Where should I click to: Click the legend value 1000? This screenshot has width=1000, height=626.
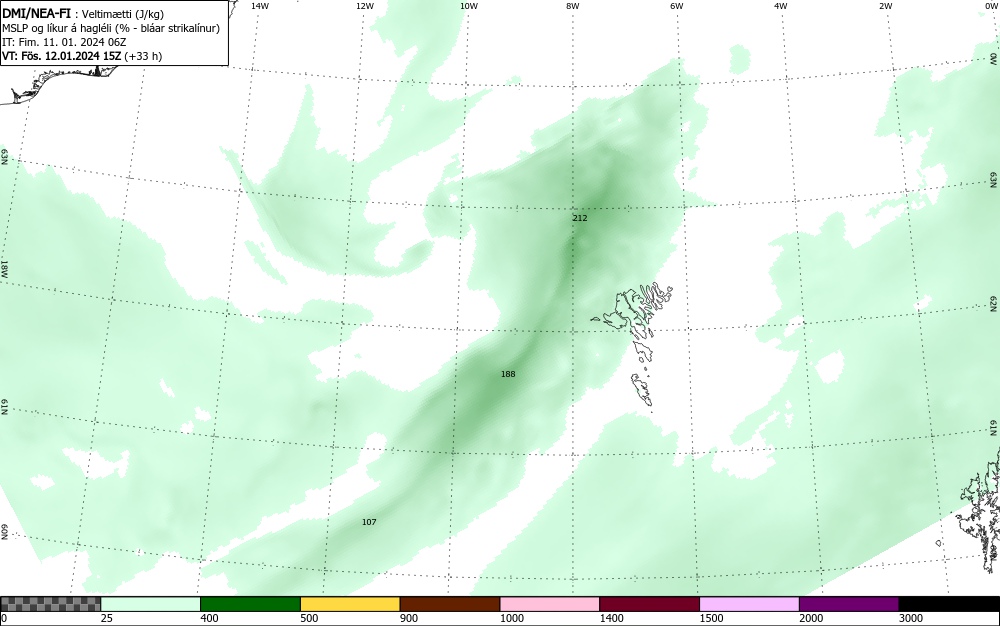(x=511, y=618)
